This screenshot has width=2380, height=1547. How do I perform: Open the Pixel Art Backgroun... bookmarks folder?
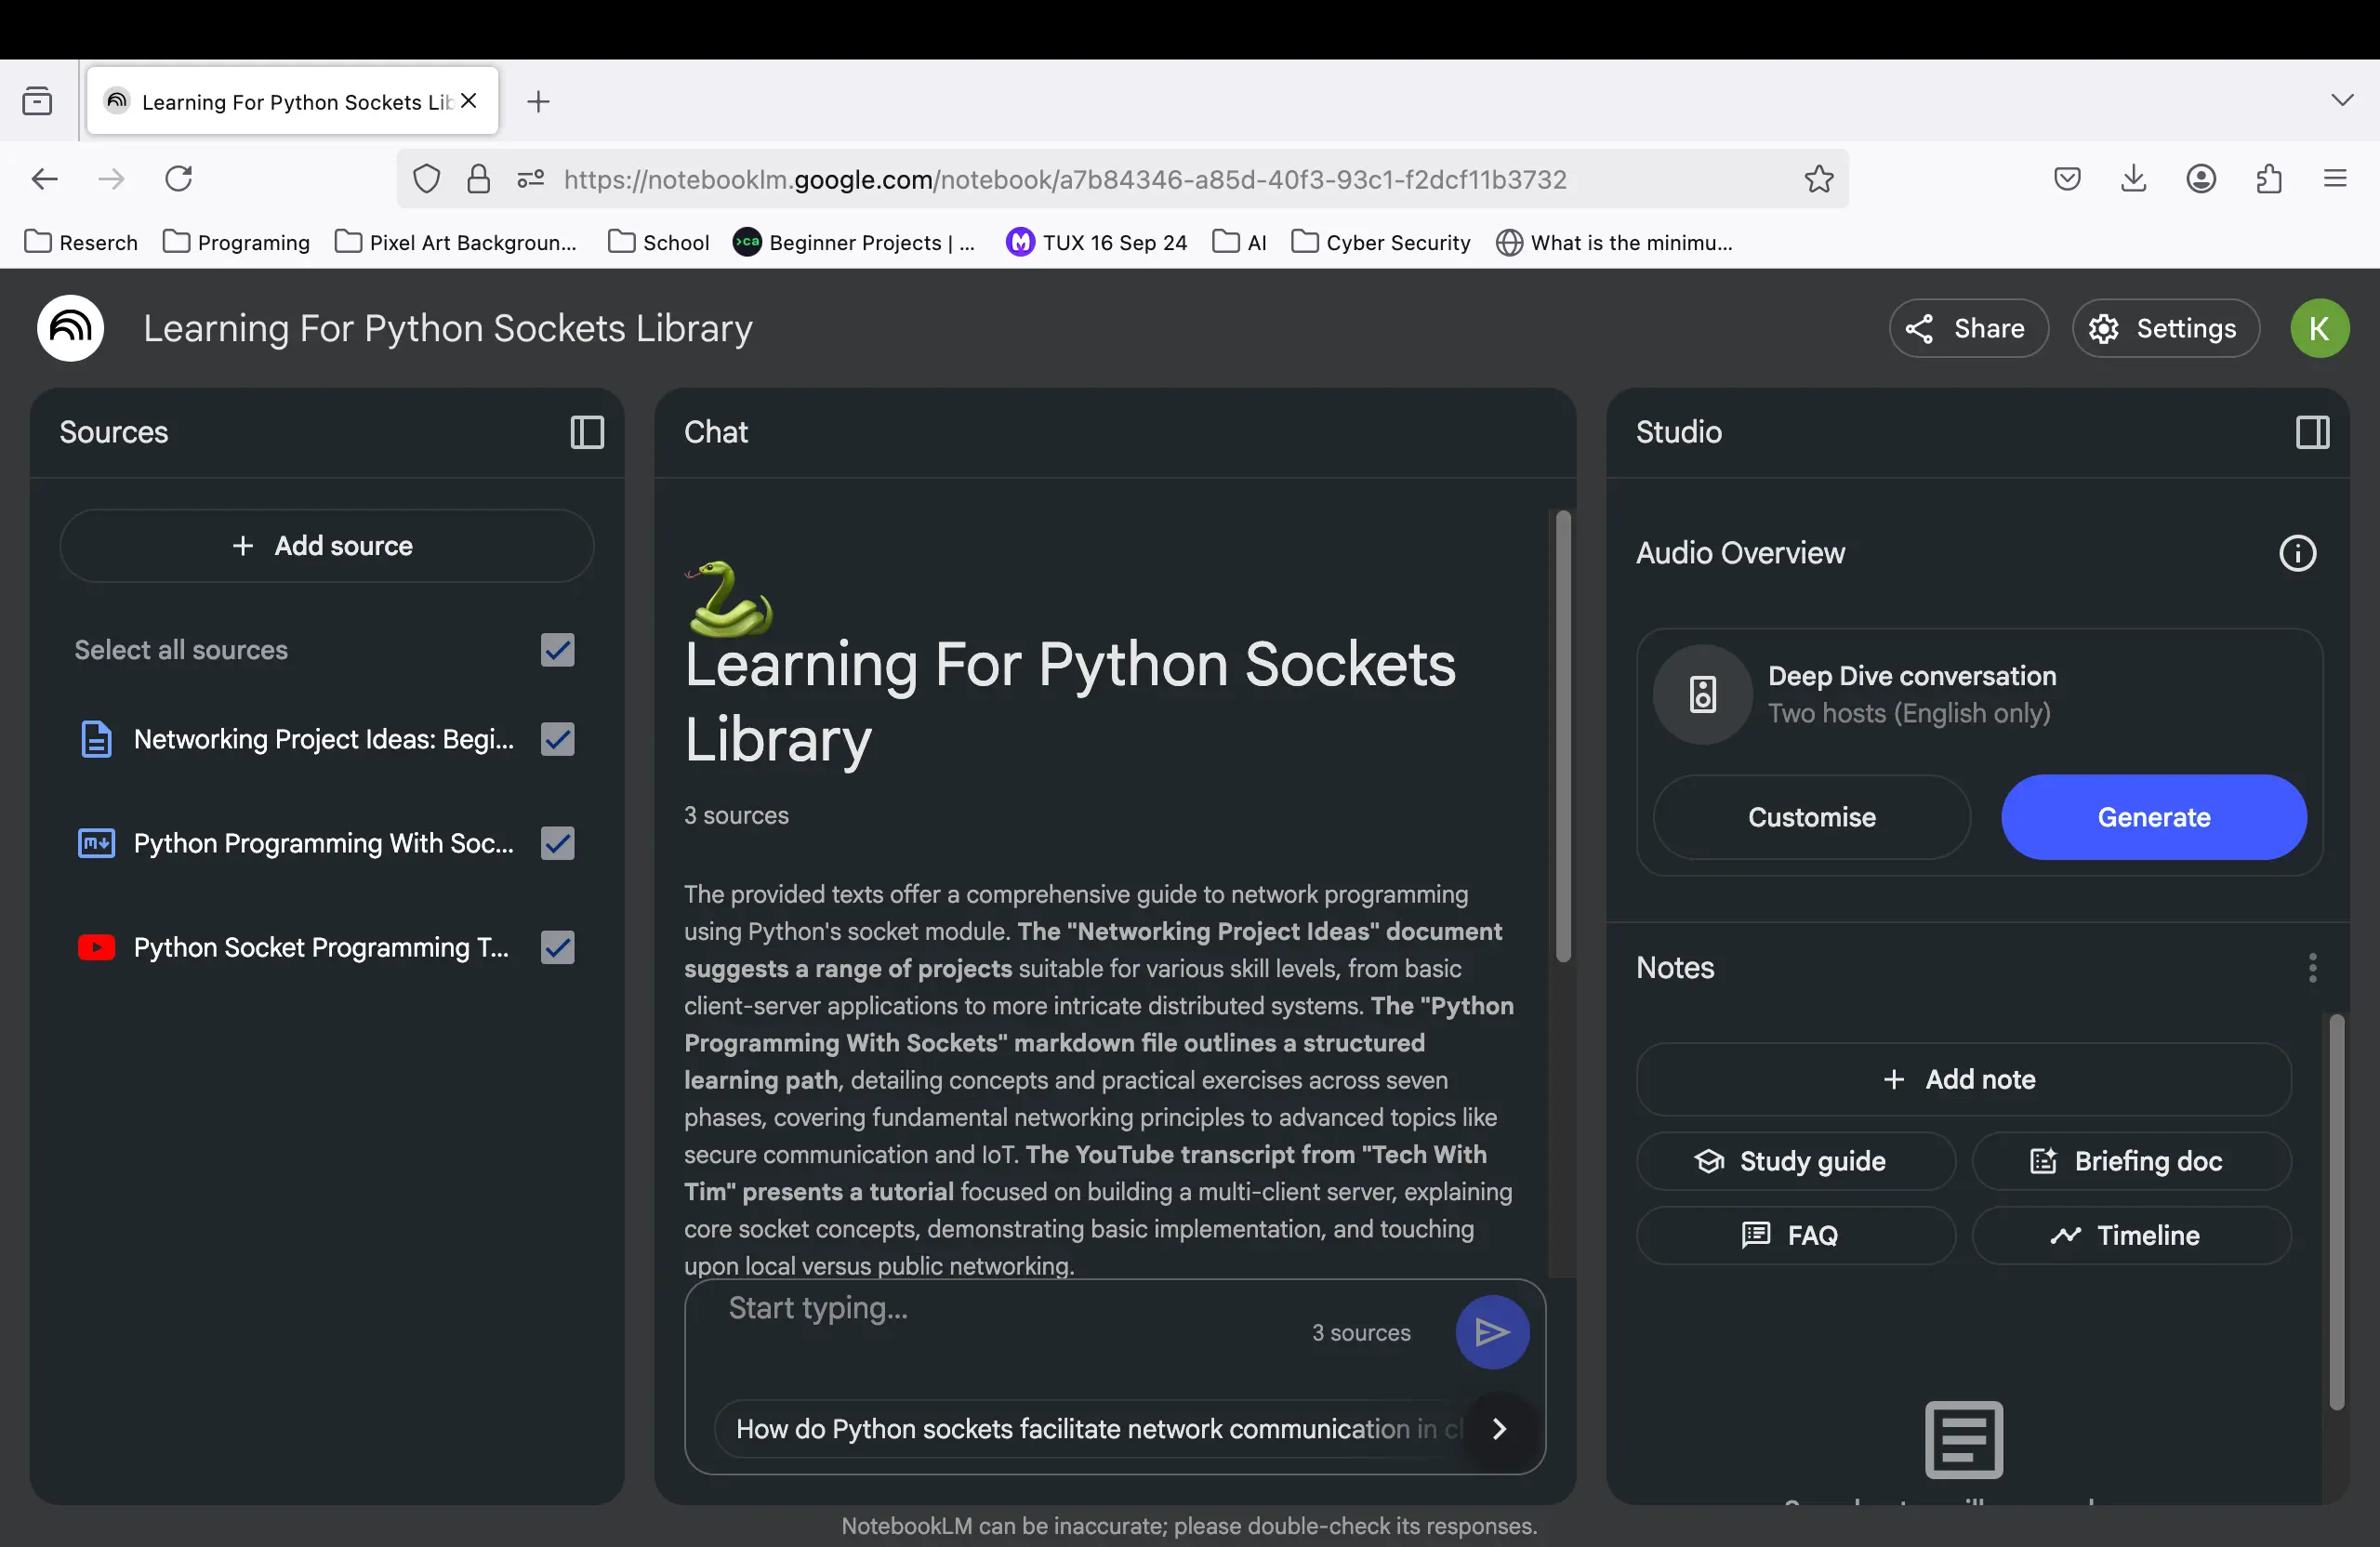(456, 242)
